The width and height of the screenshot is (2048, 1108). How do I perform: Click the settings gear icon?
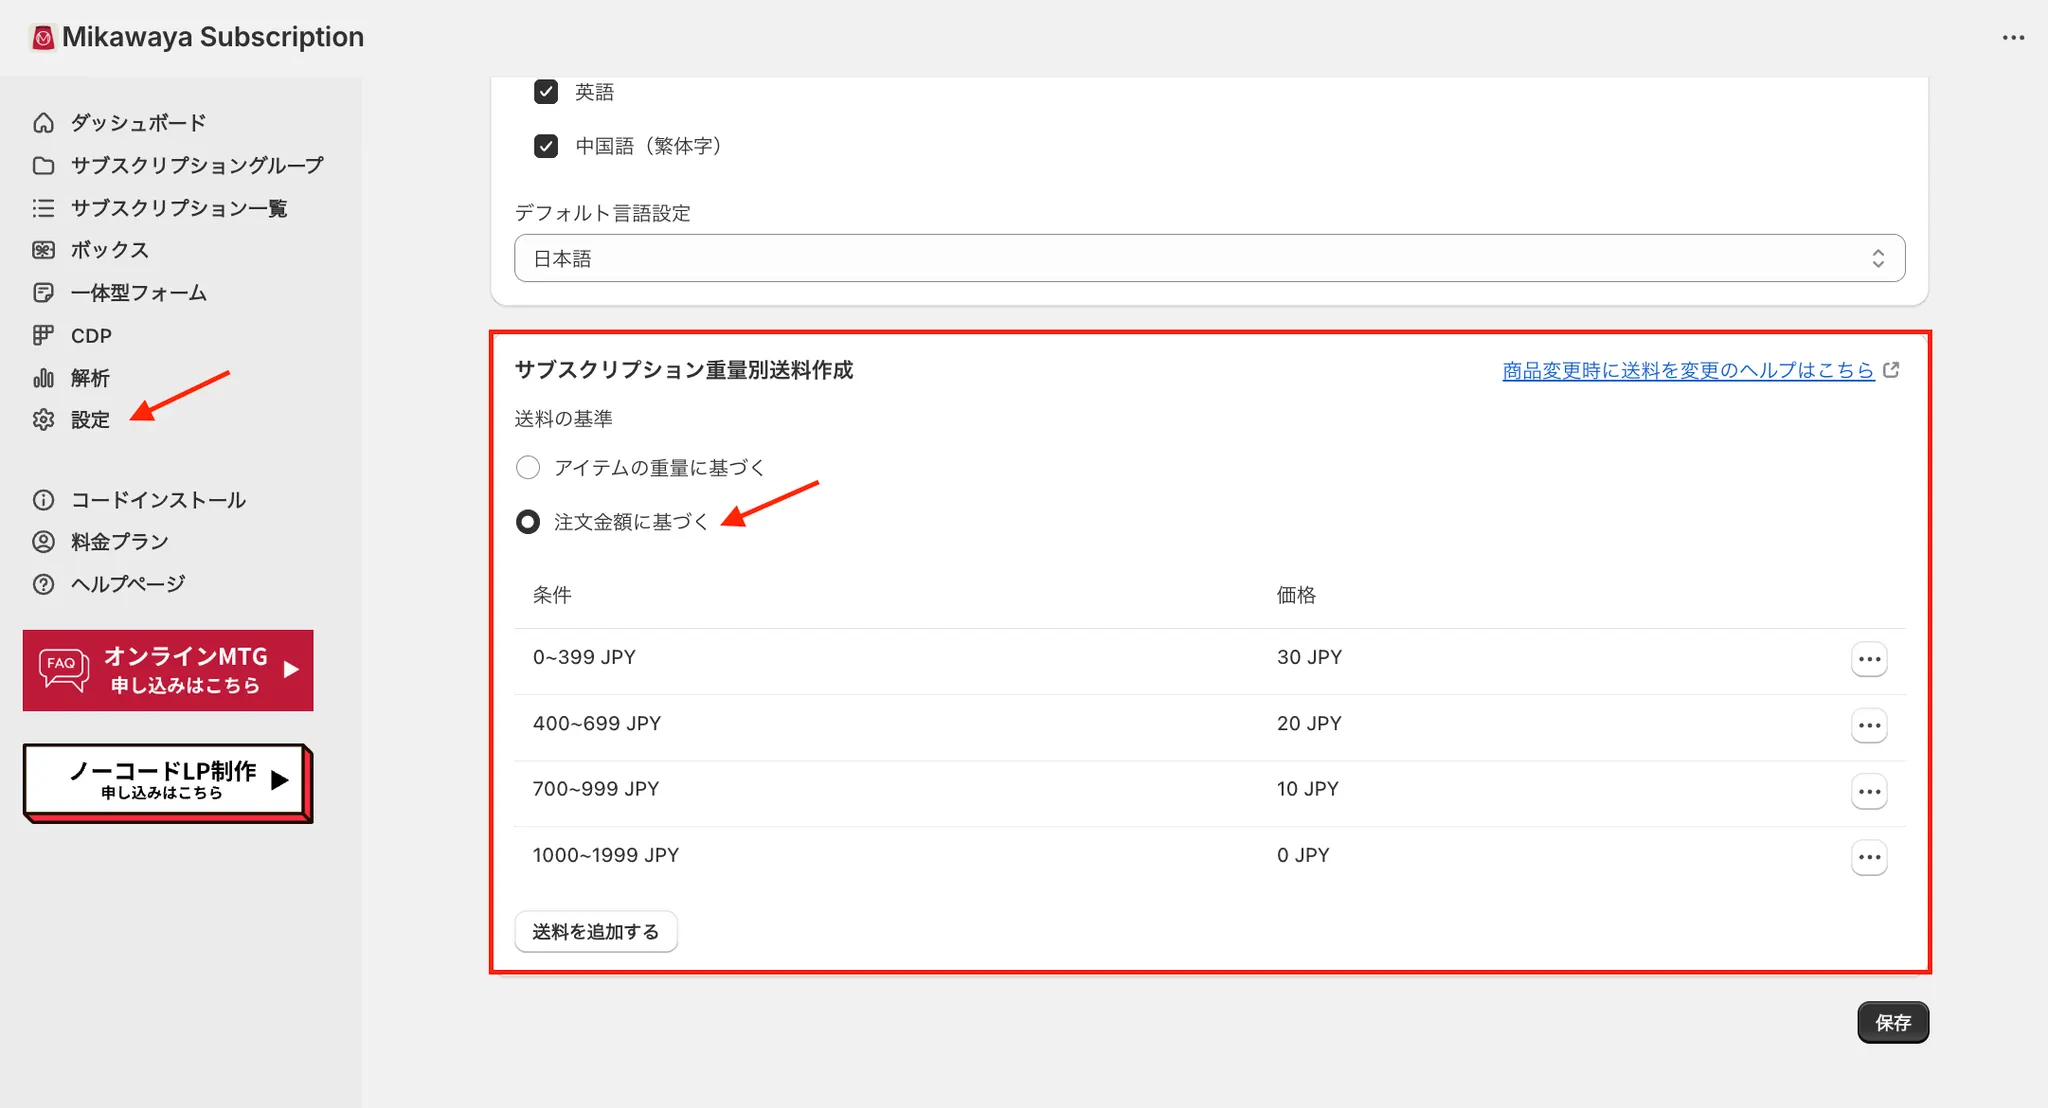pos(43,420)
